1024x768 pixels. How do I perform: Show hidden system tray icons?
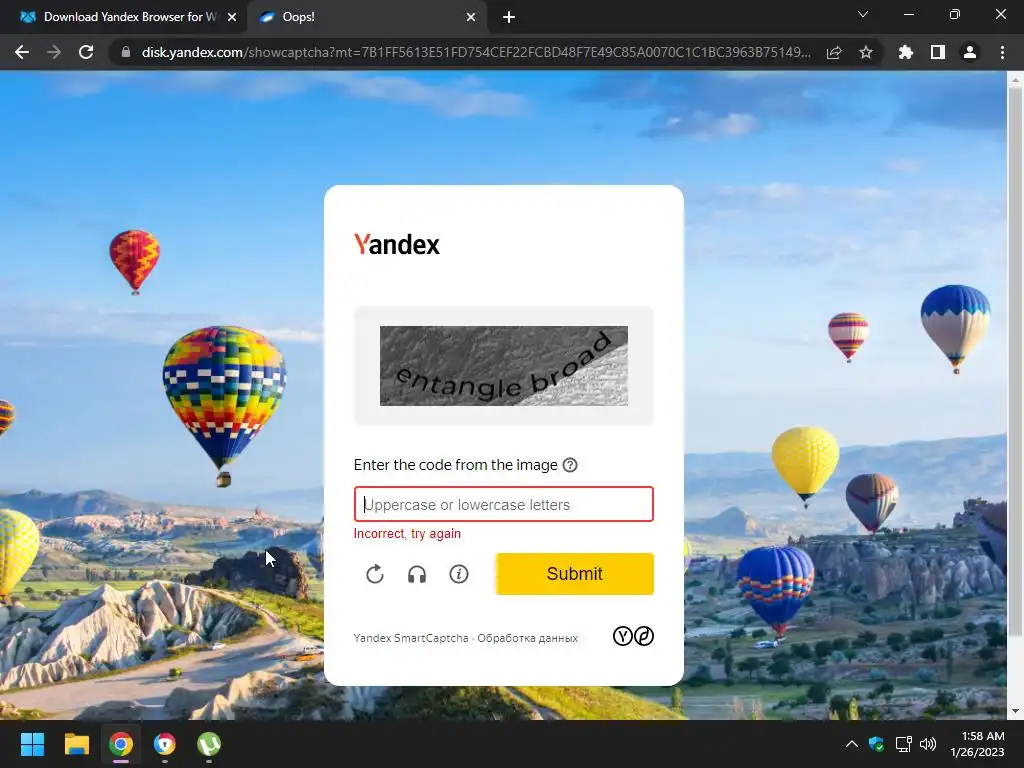tap(852, 744)
